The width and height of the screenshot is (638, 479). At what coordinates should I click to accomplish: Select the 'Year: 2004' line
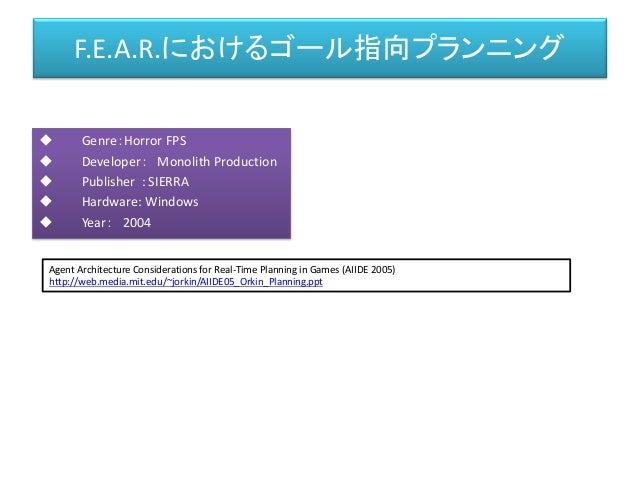pos(116,223)
